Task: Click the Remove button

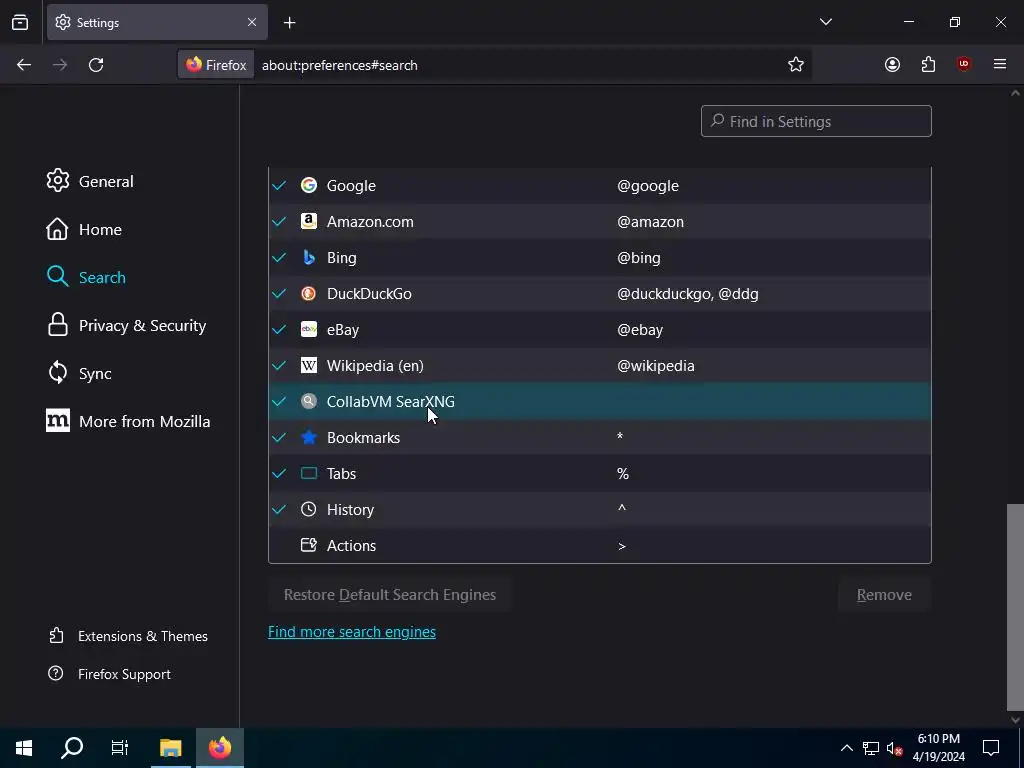Action: coord(884,594)
